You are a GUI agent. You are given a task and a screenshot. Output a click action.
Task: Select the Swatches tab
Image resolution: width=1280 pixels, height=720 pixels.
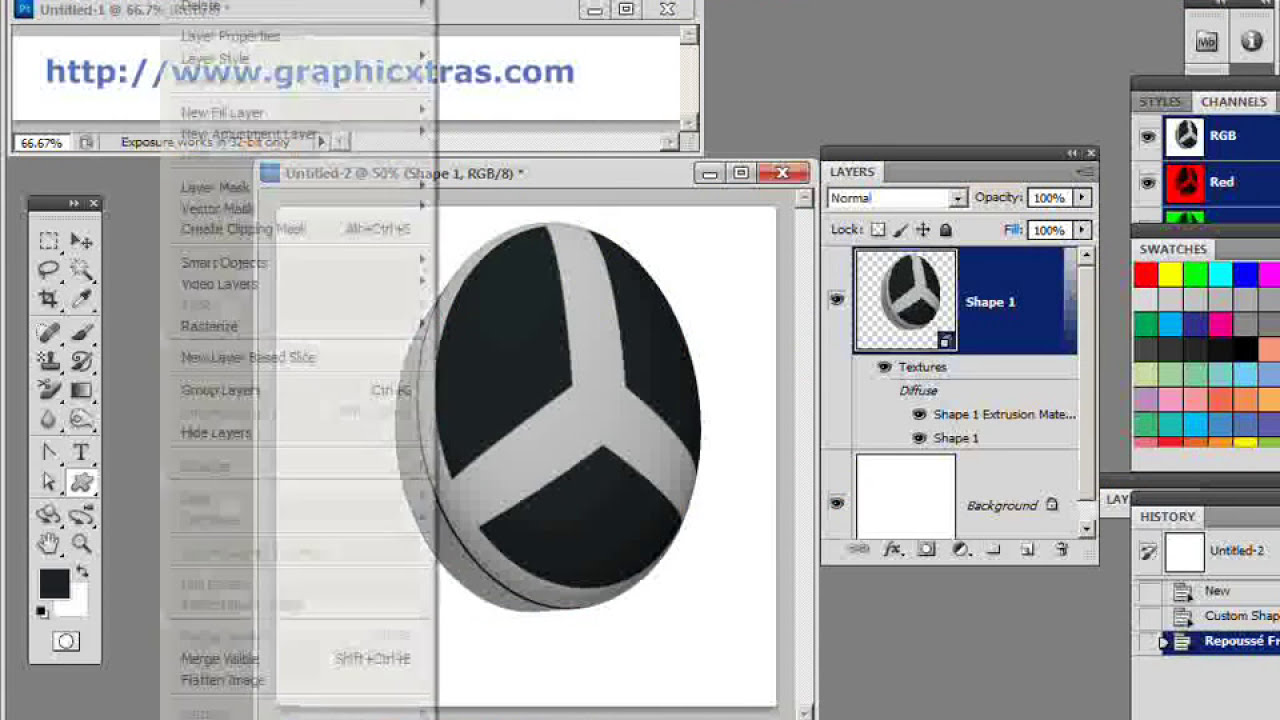pyautogui.click(x=1173, y=249)
